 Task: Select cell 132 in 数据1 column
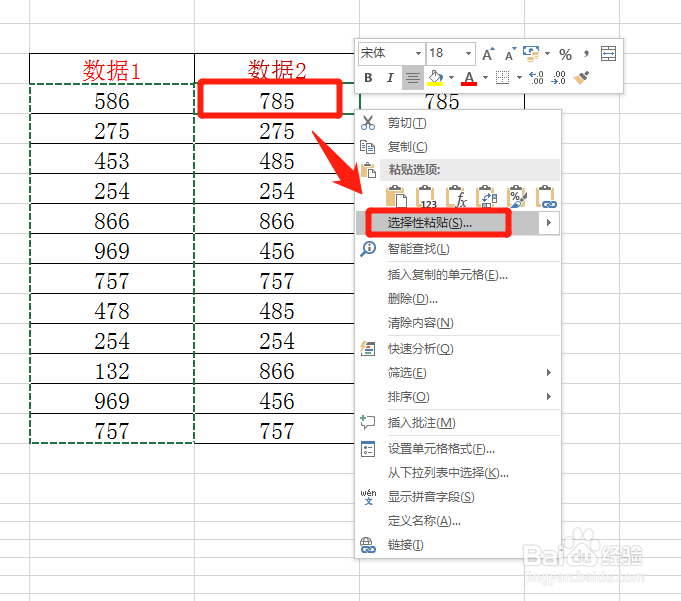pos(112,369)
